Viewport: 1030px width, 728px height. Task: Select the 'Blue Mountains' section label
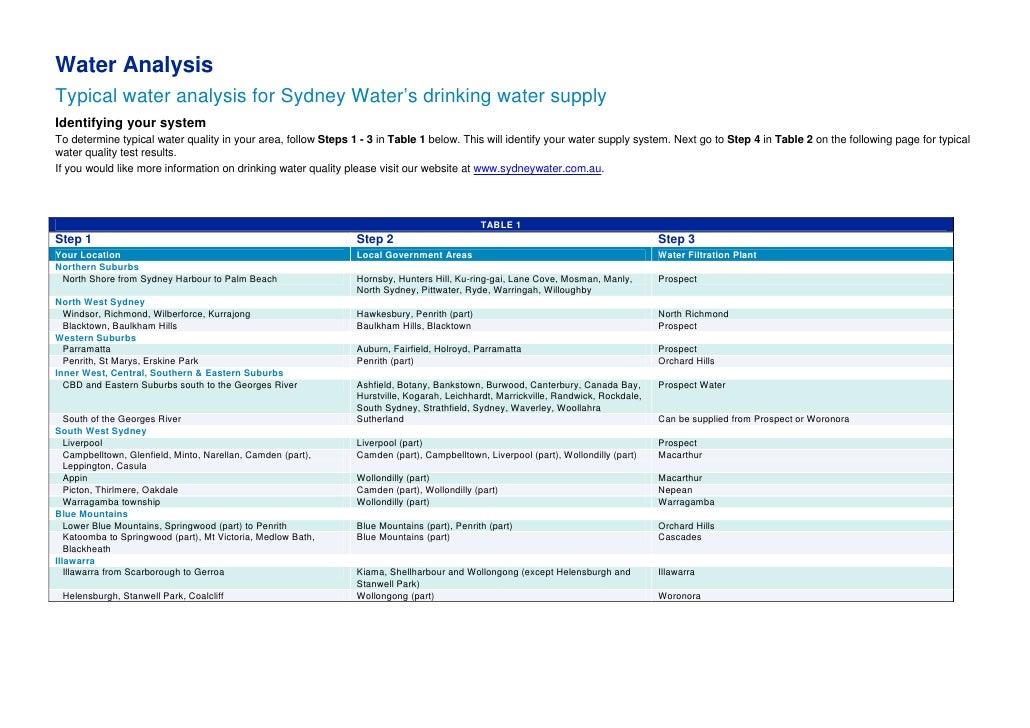[91, 514]
